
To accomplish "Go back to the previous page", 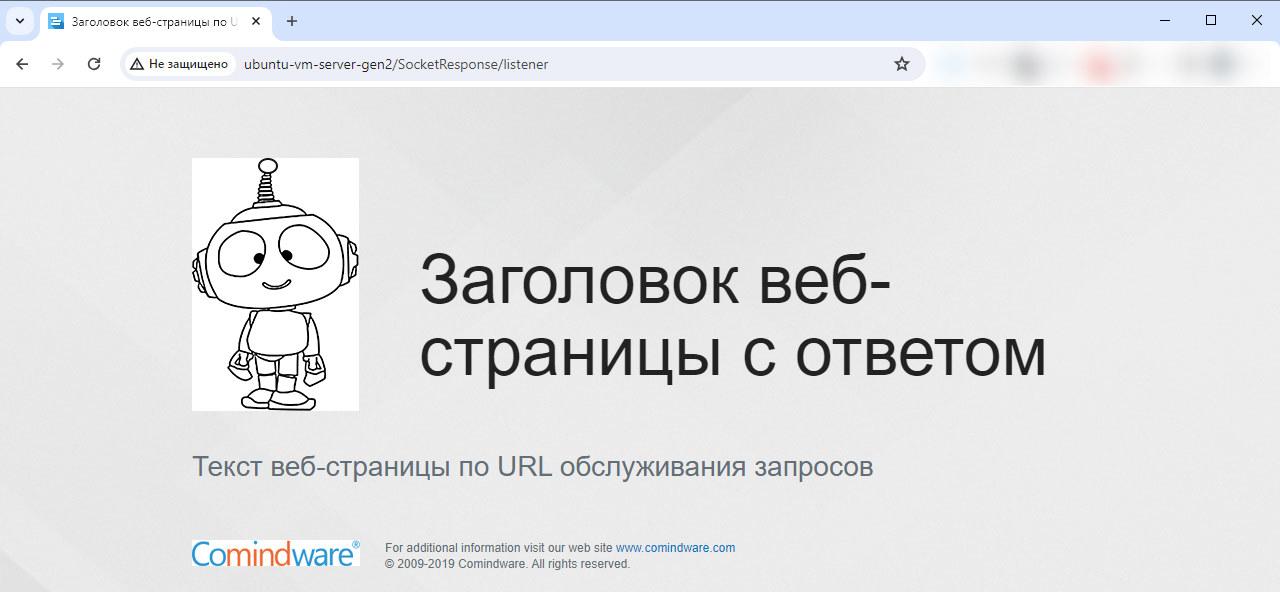I will 22,64.
